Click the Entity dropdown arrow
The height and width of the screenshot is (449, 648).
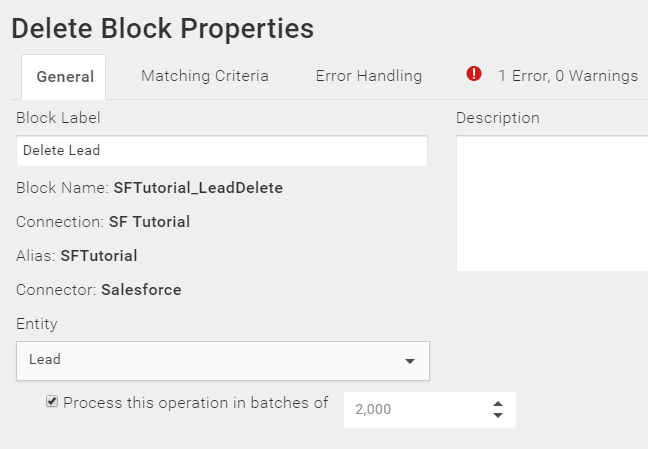410,361
